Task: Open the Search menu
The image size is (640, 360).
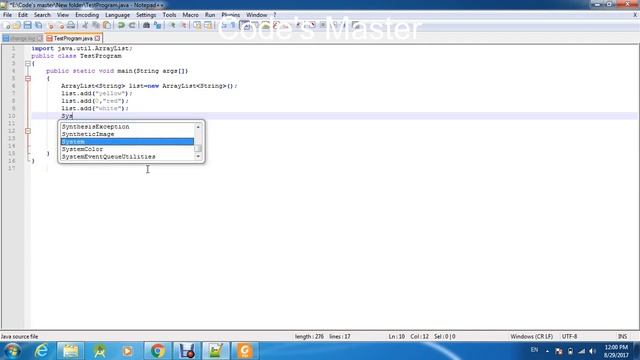Action: pyautogui.click(x=42, y=15)
